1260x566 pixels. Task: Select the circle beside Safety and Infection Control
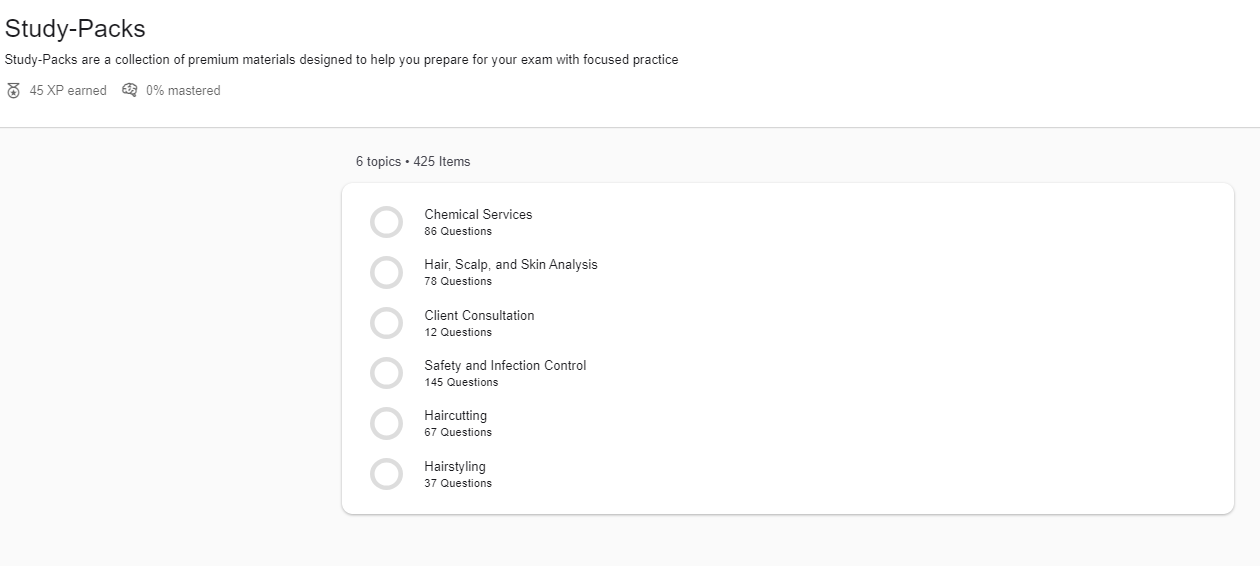point(386,373)
